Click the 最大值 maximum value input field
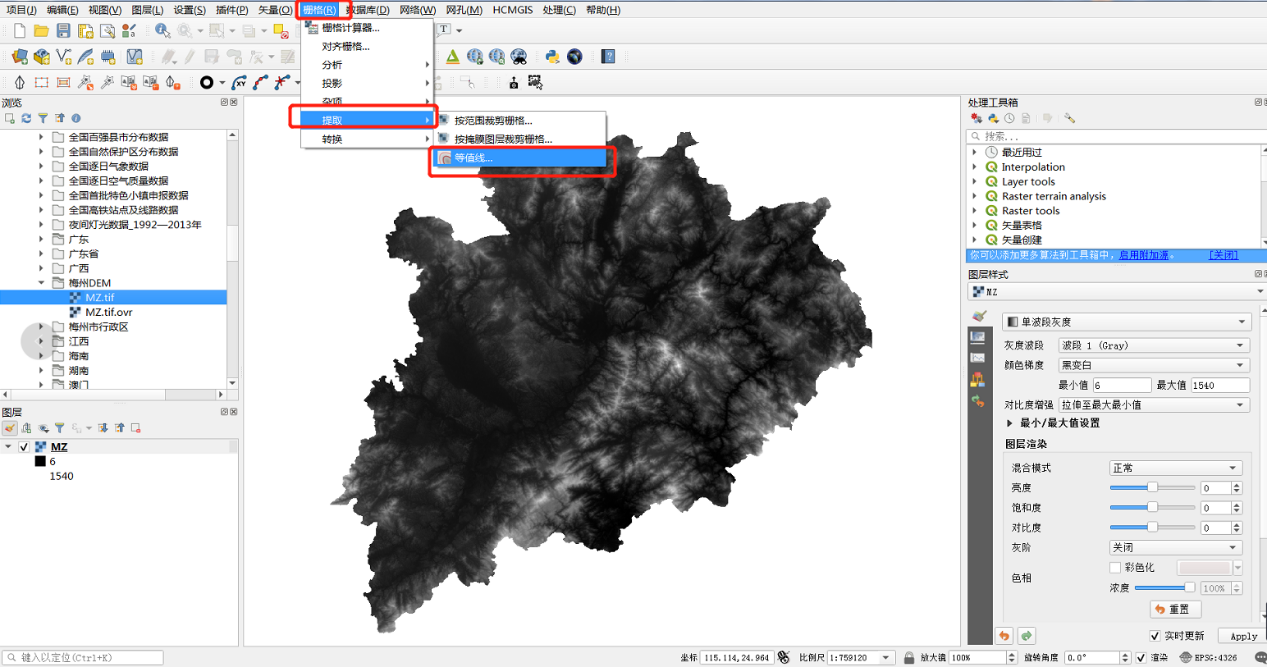This screenshot has height=667, width=1267. 1220,385
